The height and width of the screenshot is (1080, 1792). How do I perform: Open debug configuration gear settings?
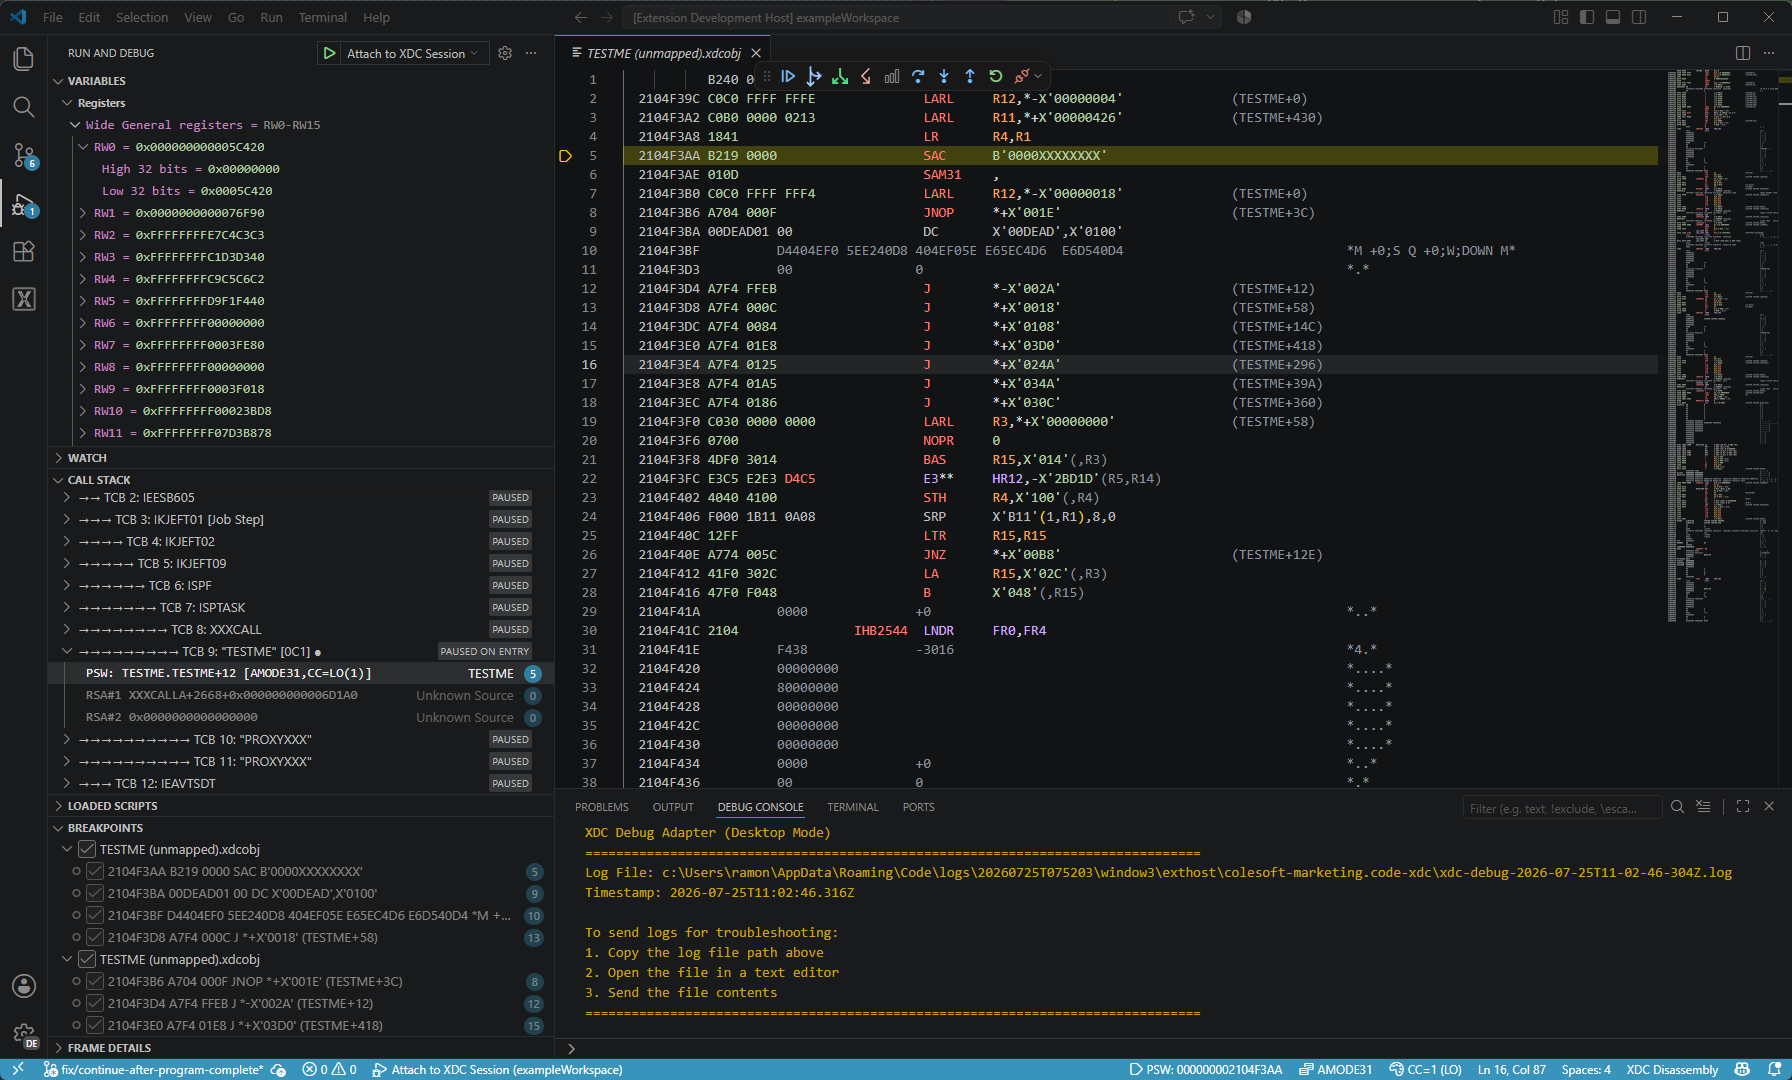pyautogui.click(x=505, y=53)
